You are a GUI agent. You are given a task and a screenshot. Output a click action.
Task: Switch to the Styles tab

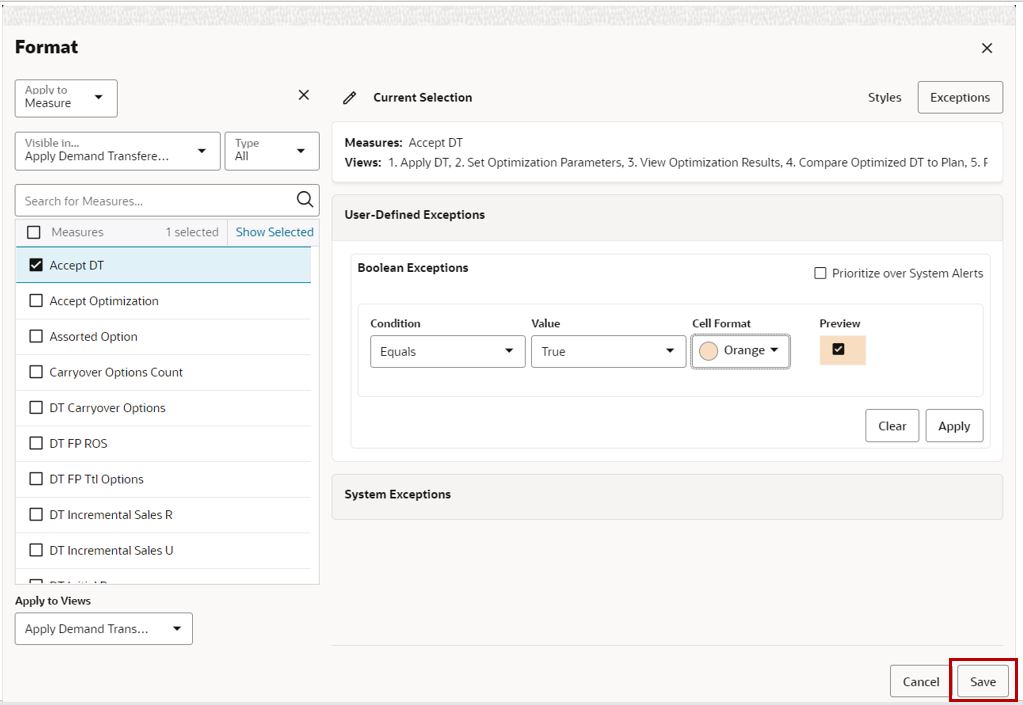pyautogui.click(x=884, y=97)
